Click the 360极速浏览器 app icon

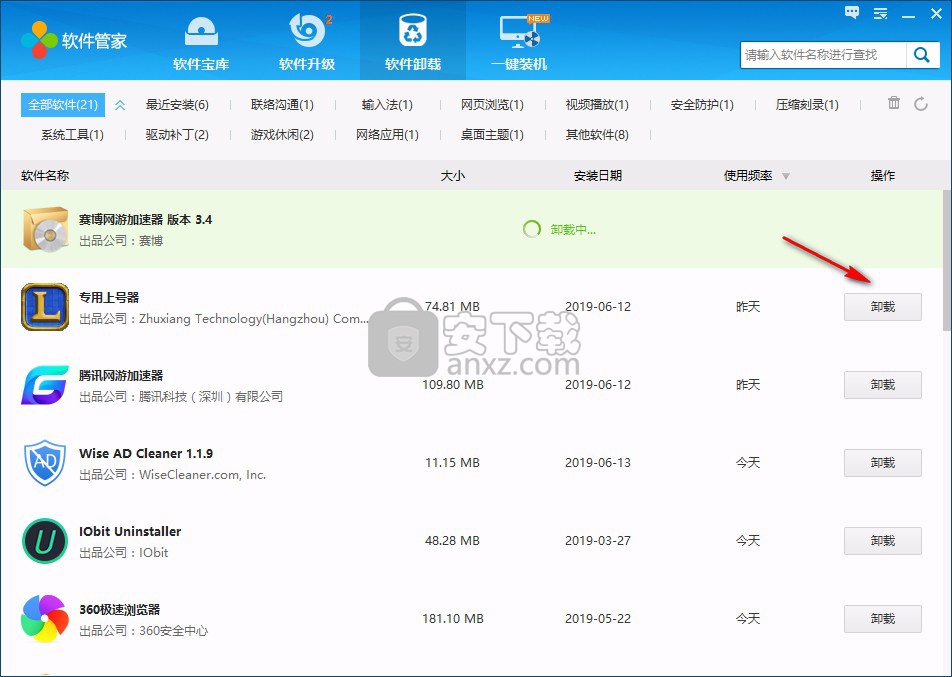point(45,618)
